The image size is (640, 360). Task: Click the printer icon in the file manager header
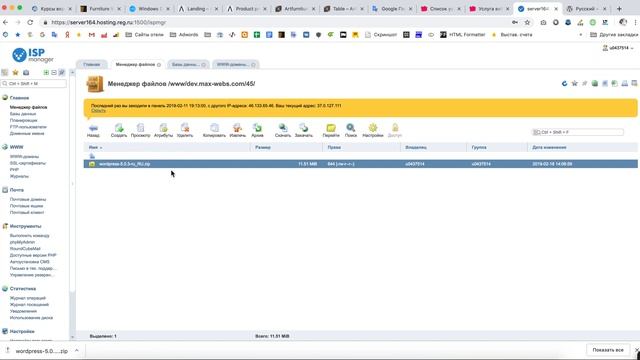624,83
